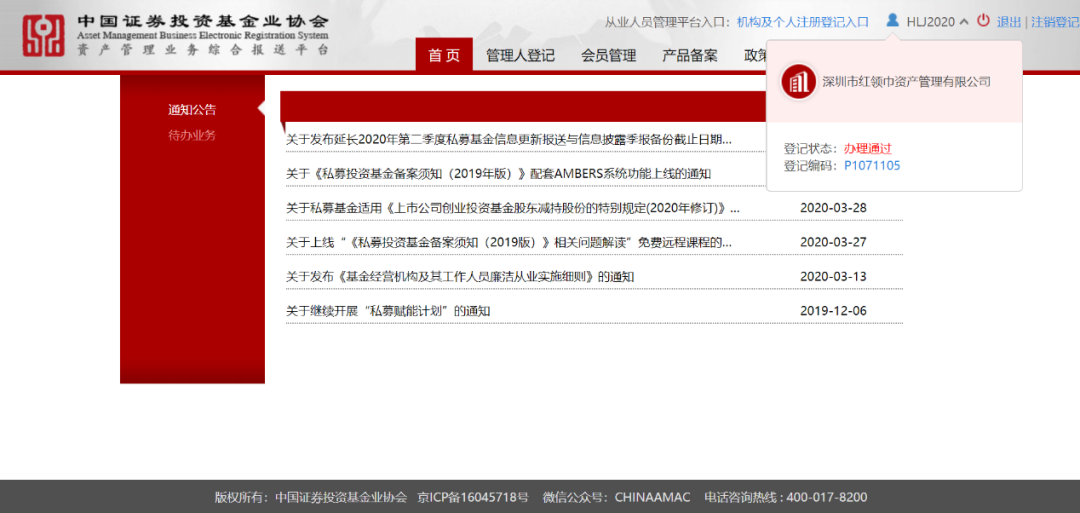1080x513 pixels.
Task: Click the footer ICP number 京ICP备16045718号
Action: [473, 497]
